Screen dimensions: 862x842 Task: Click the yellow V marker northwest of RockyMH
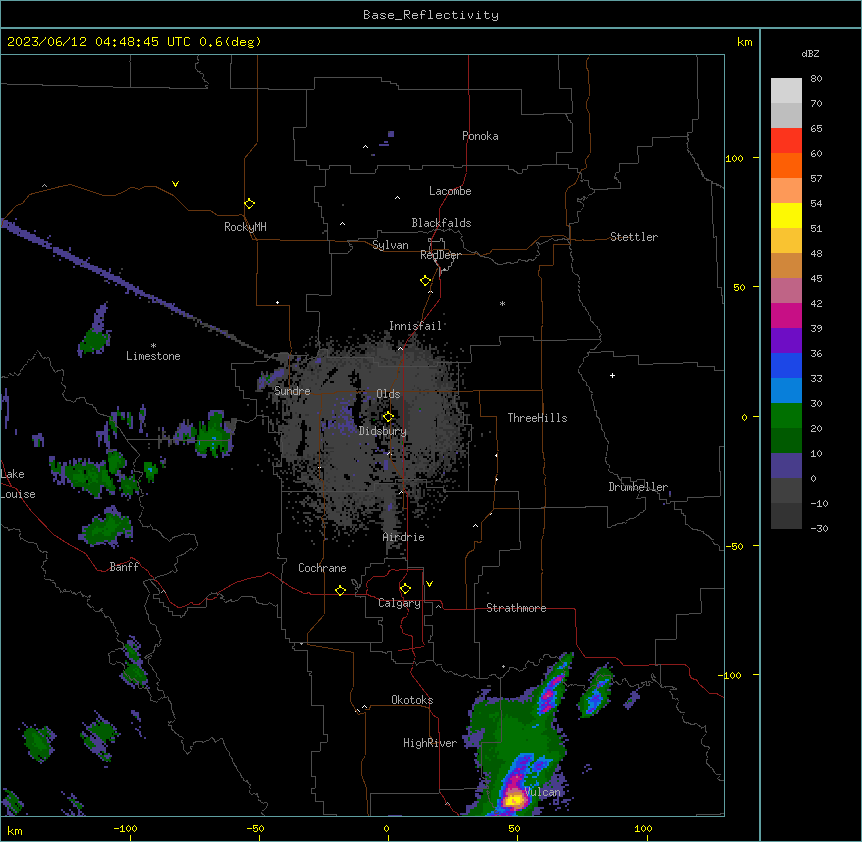coord(175,184)
